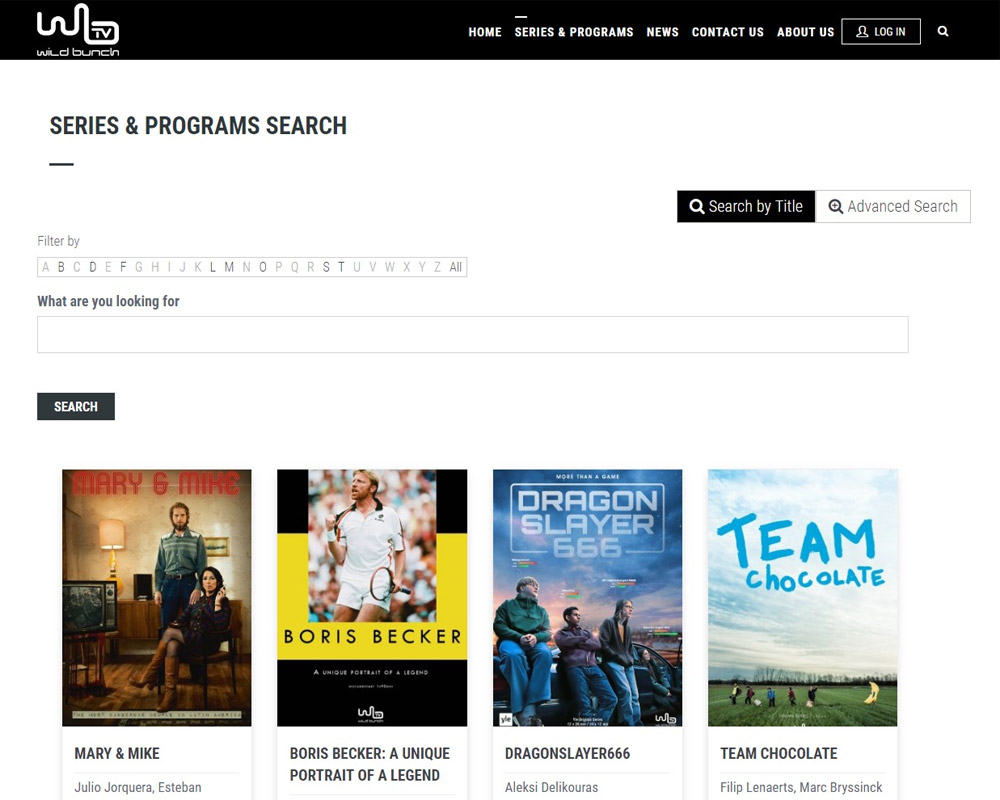Viewport: 1000px width, 800px height.
Task: Click the SEARCH button
Action: coord(76,406)
